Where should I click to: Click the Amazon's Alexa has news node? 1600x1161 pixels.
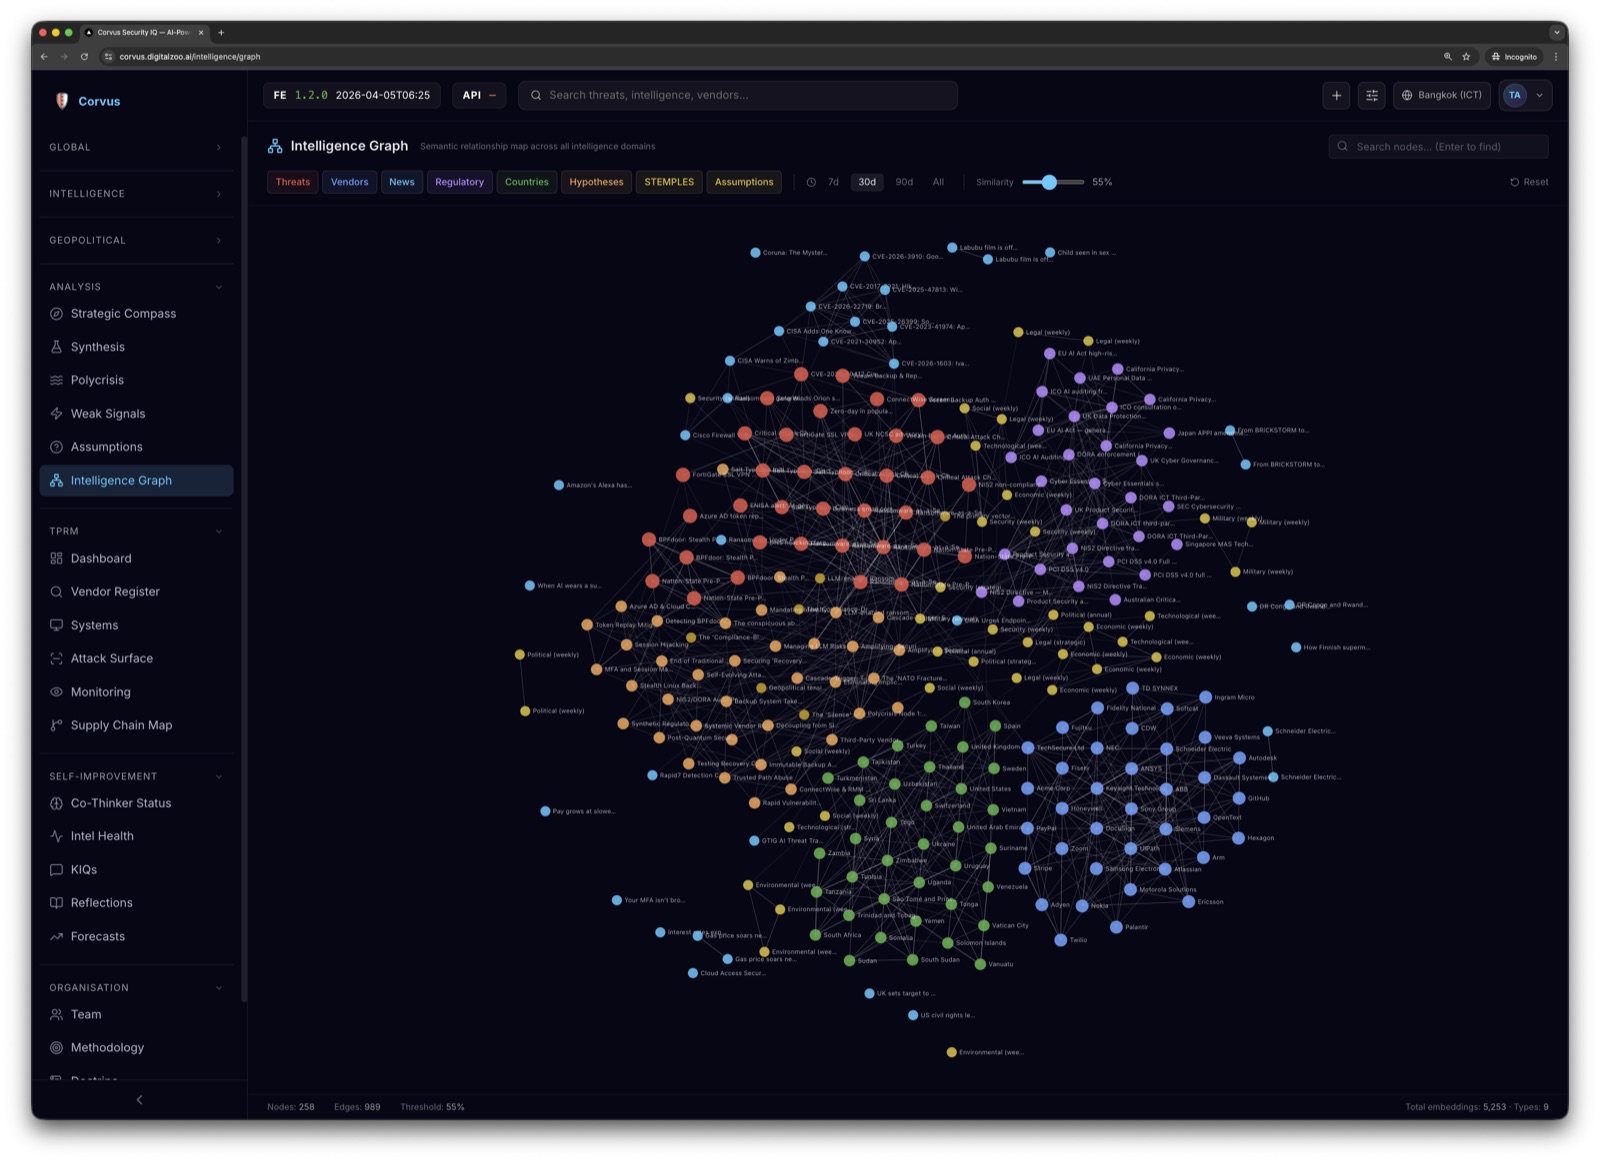pyautogui.click(x=559, y=486)
